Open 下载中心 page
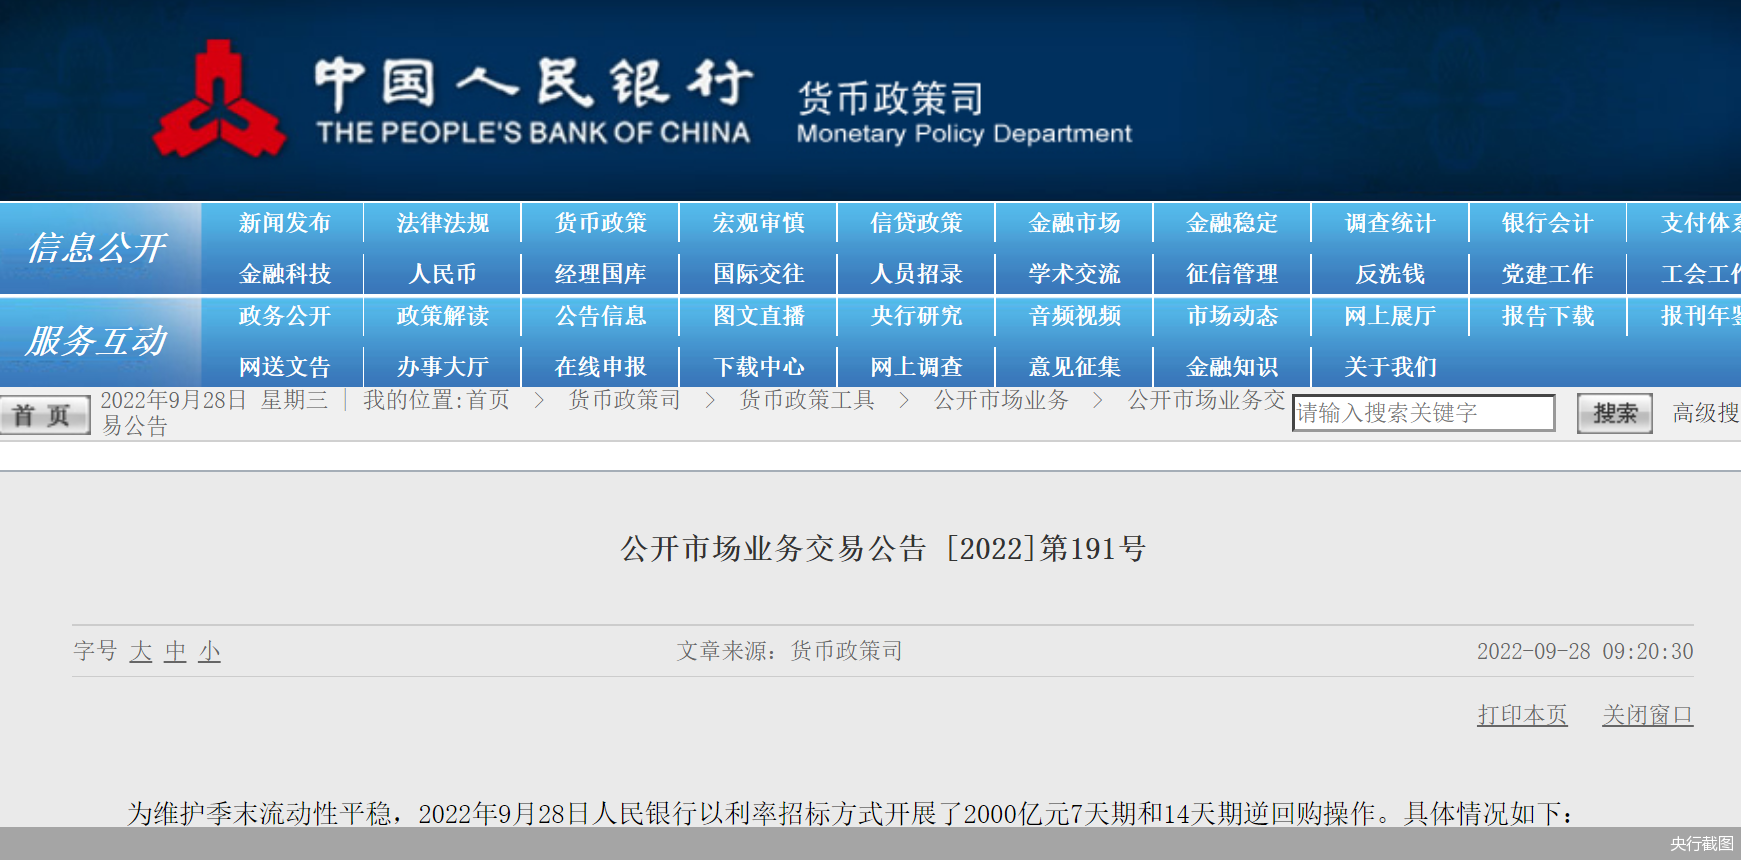Screen dimensions: 1741x860 click(758, 367)
